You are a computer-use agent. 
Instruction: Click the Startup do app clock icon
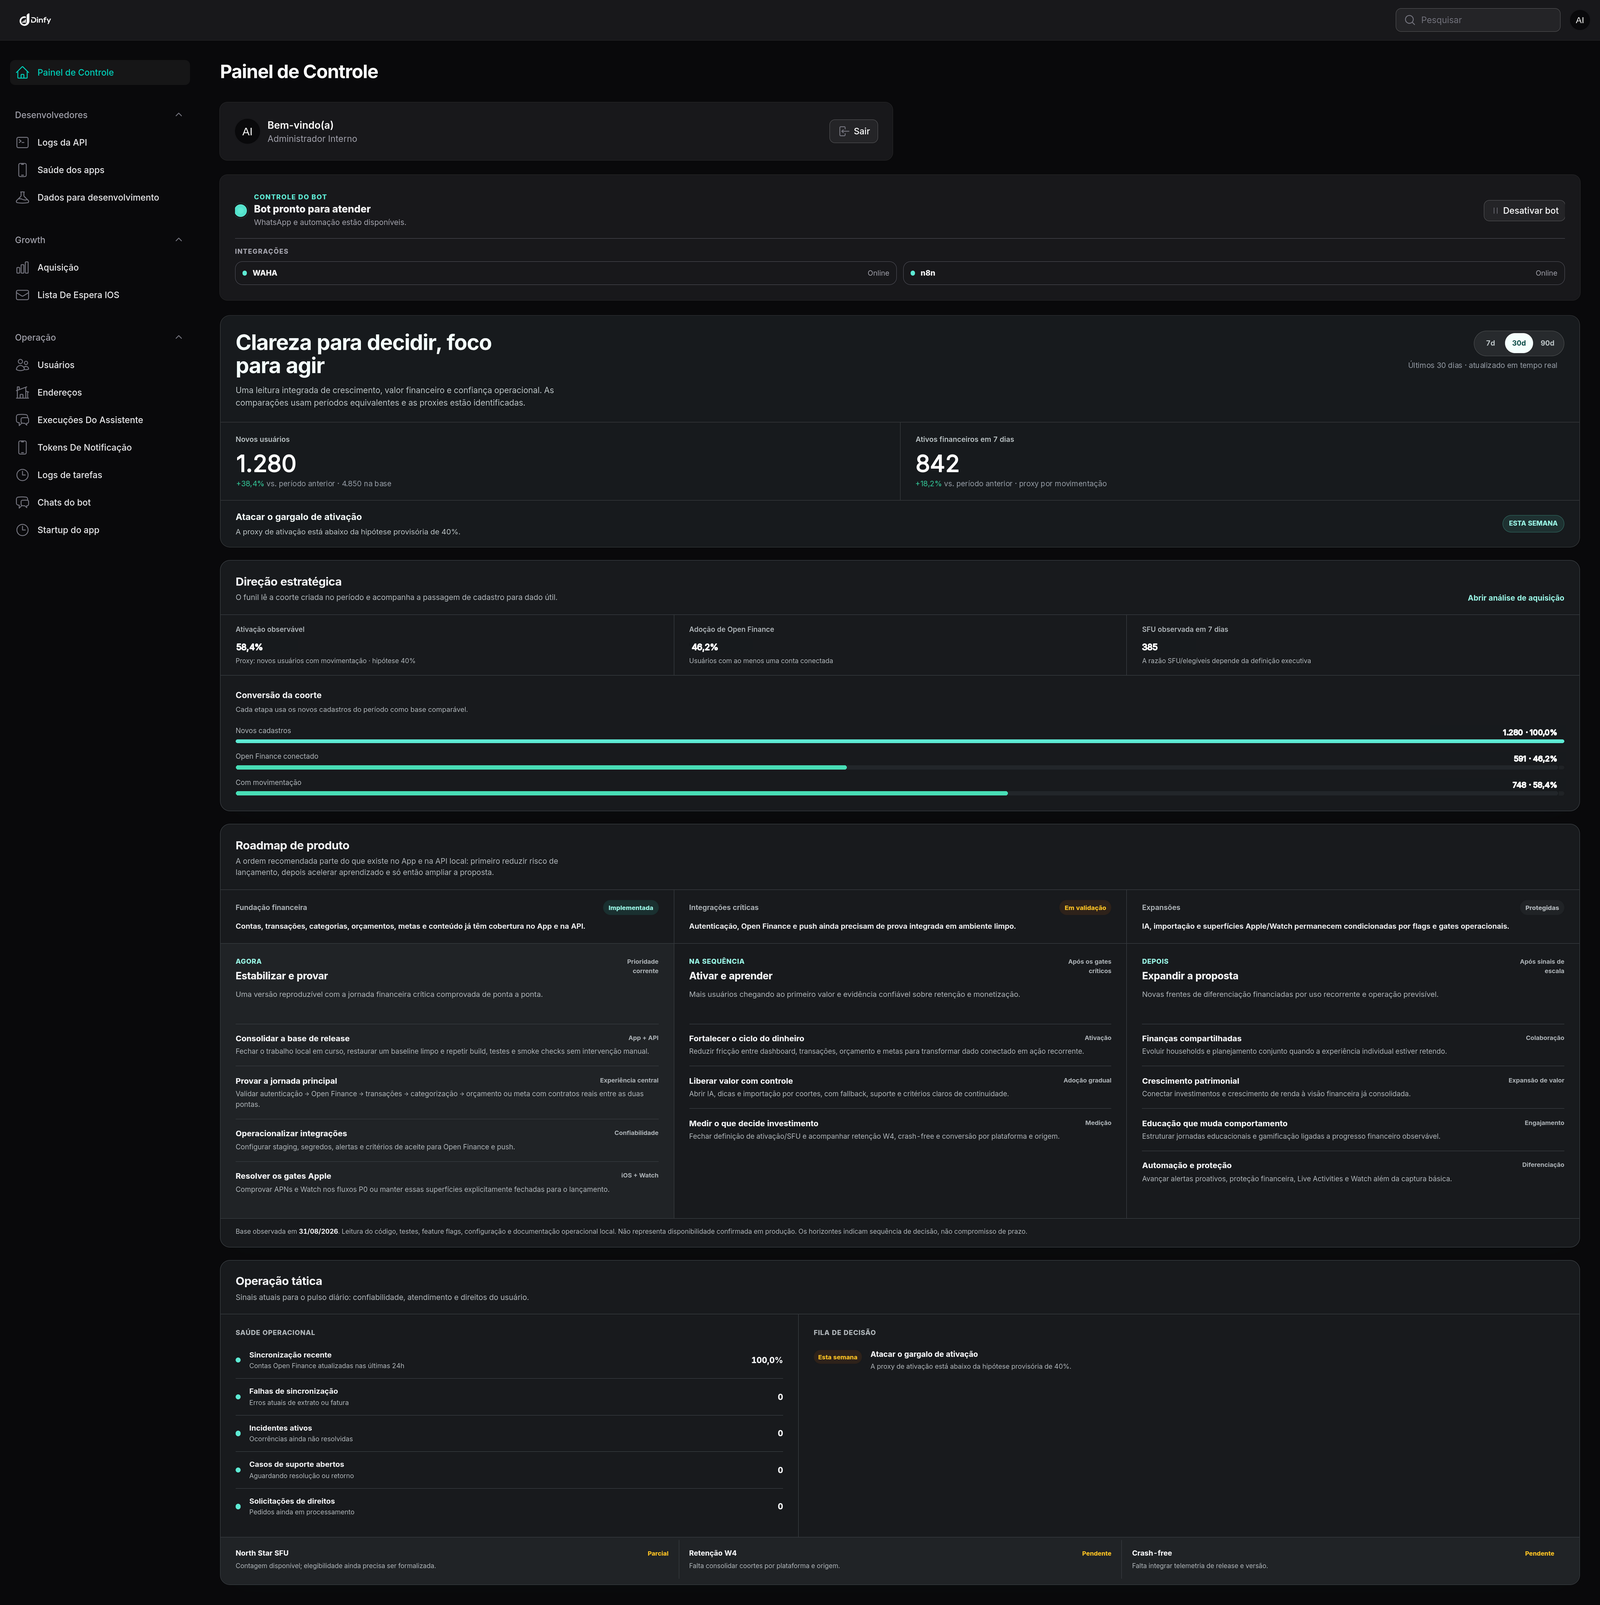point(23,530)
